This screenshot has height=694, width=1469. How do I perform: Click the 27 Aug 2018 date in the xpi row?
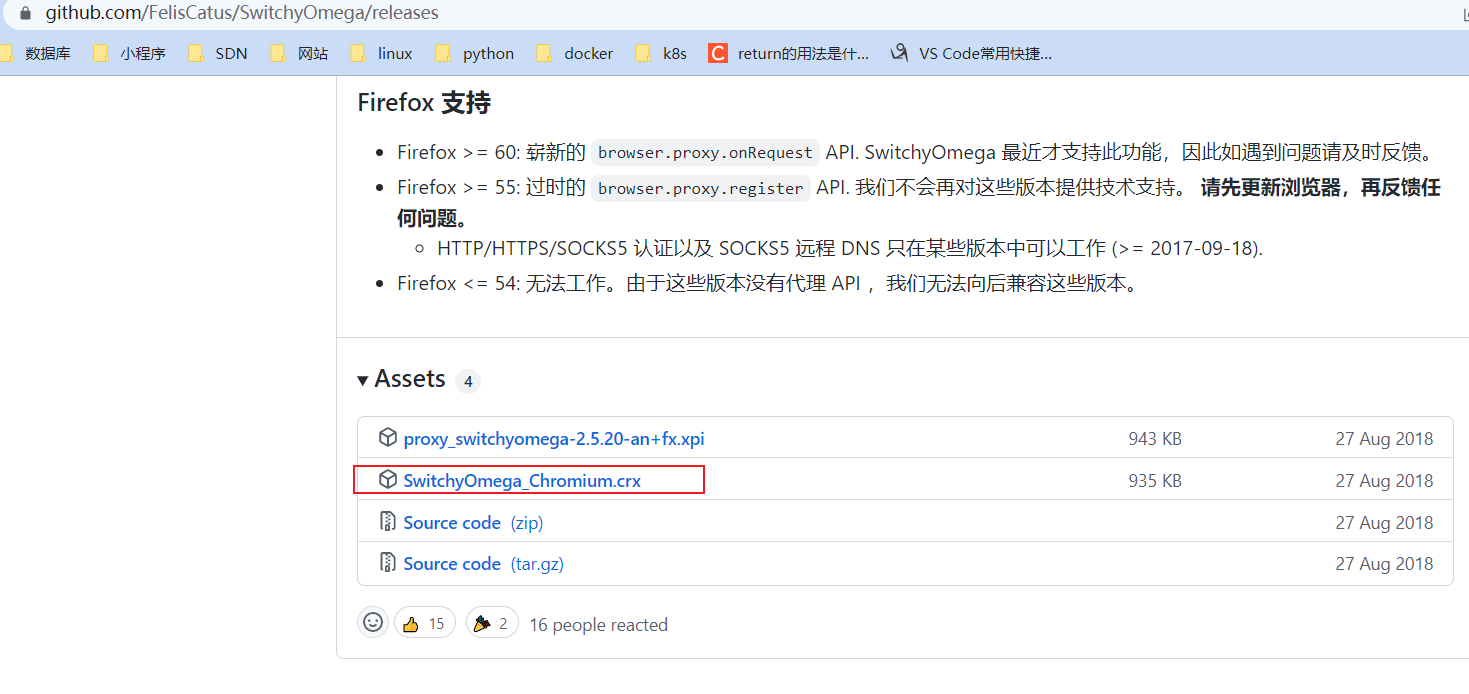coord(1384,439)
